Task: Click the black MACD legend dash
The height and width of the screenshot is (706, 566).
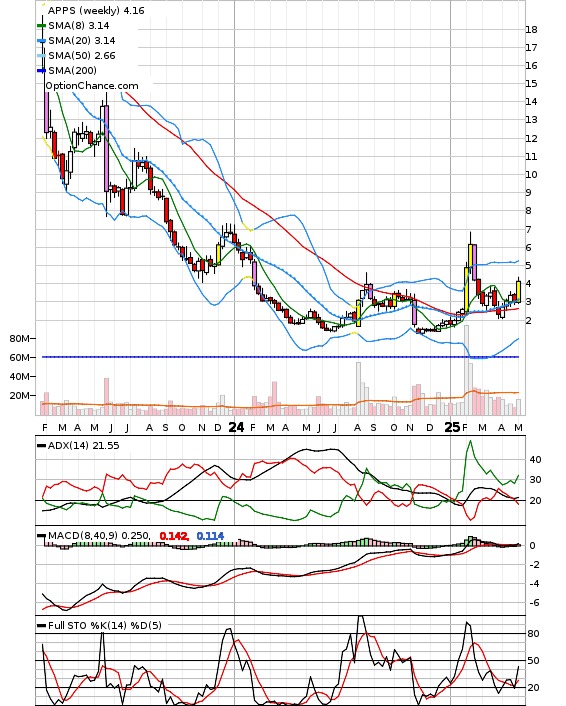Action: click(41, 536)
